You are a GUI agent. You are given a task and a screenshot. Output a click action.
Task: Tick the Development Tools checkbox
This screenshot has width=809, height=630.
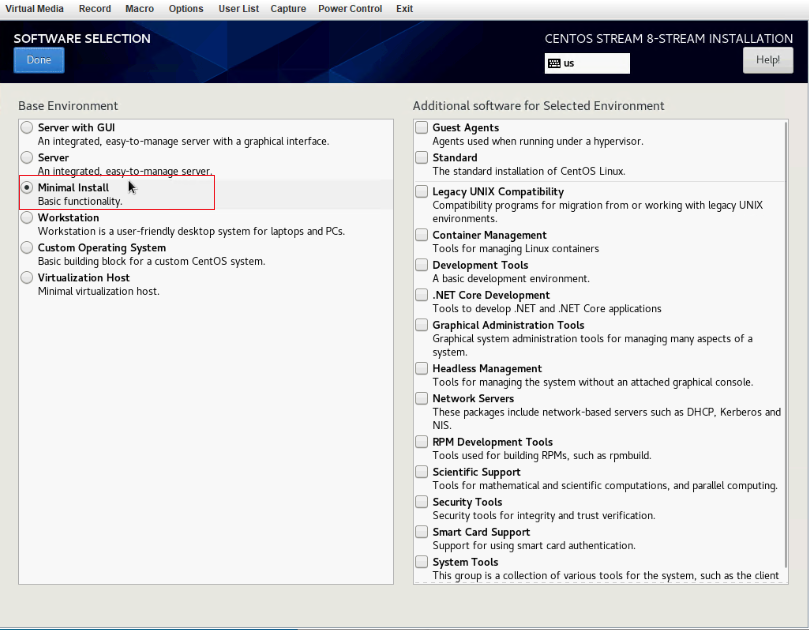[422, 264]
